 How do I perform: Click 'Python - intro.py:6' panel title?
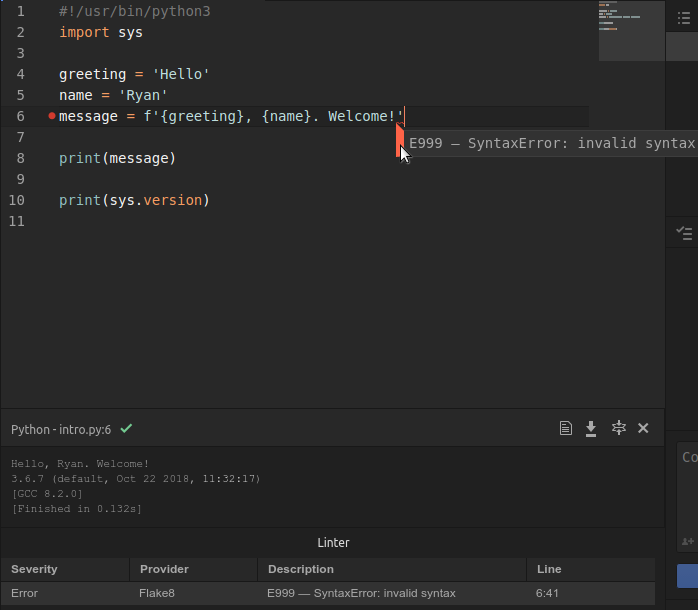pos(61,430)
